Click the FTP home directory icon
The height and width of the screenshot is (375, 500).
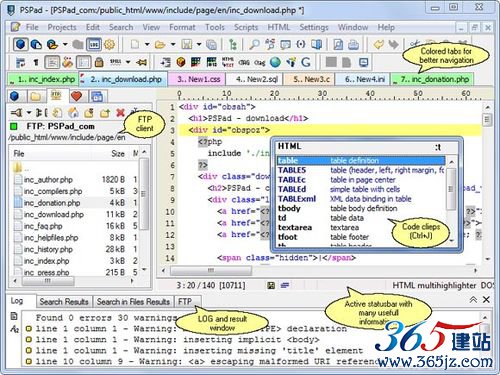(x=73, y=113)
